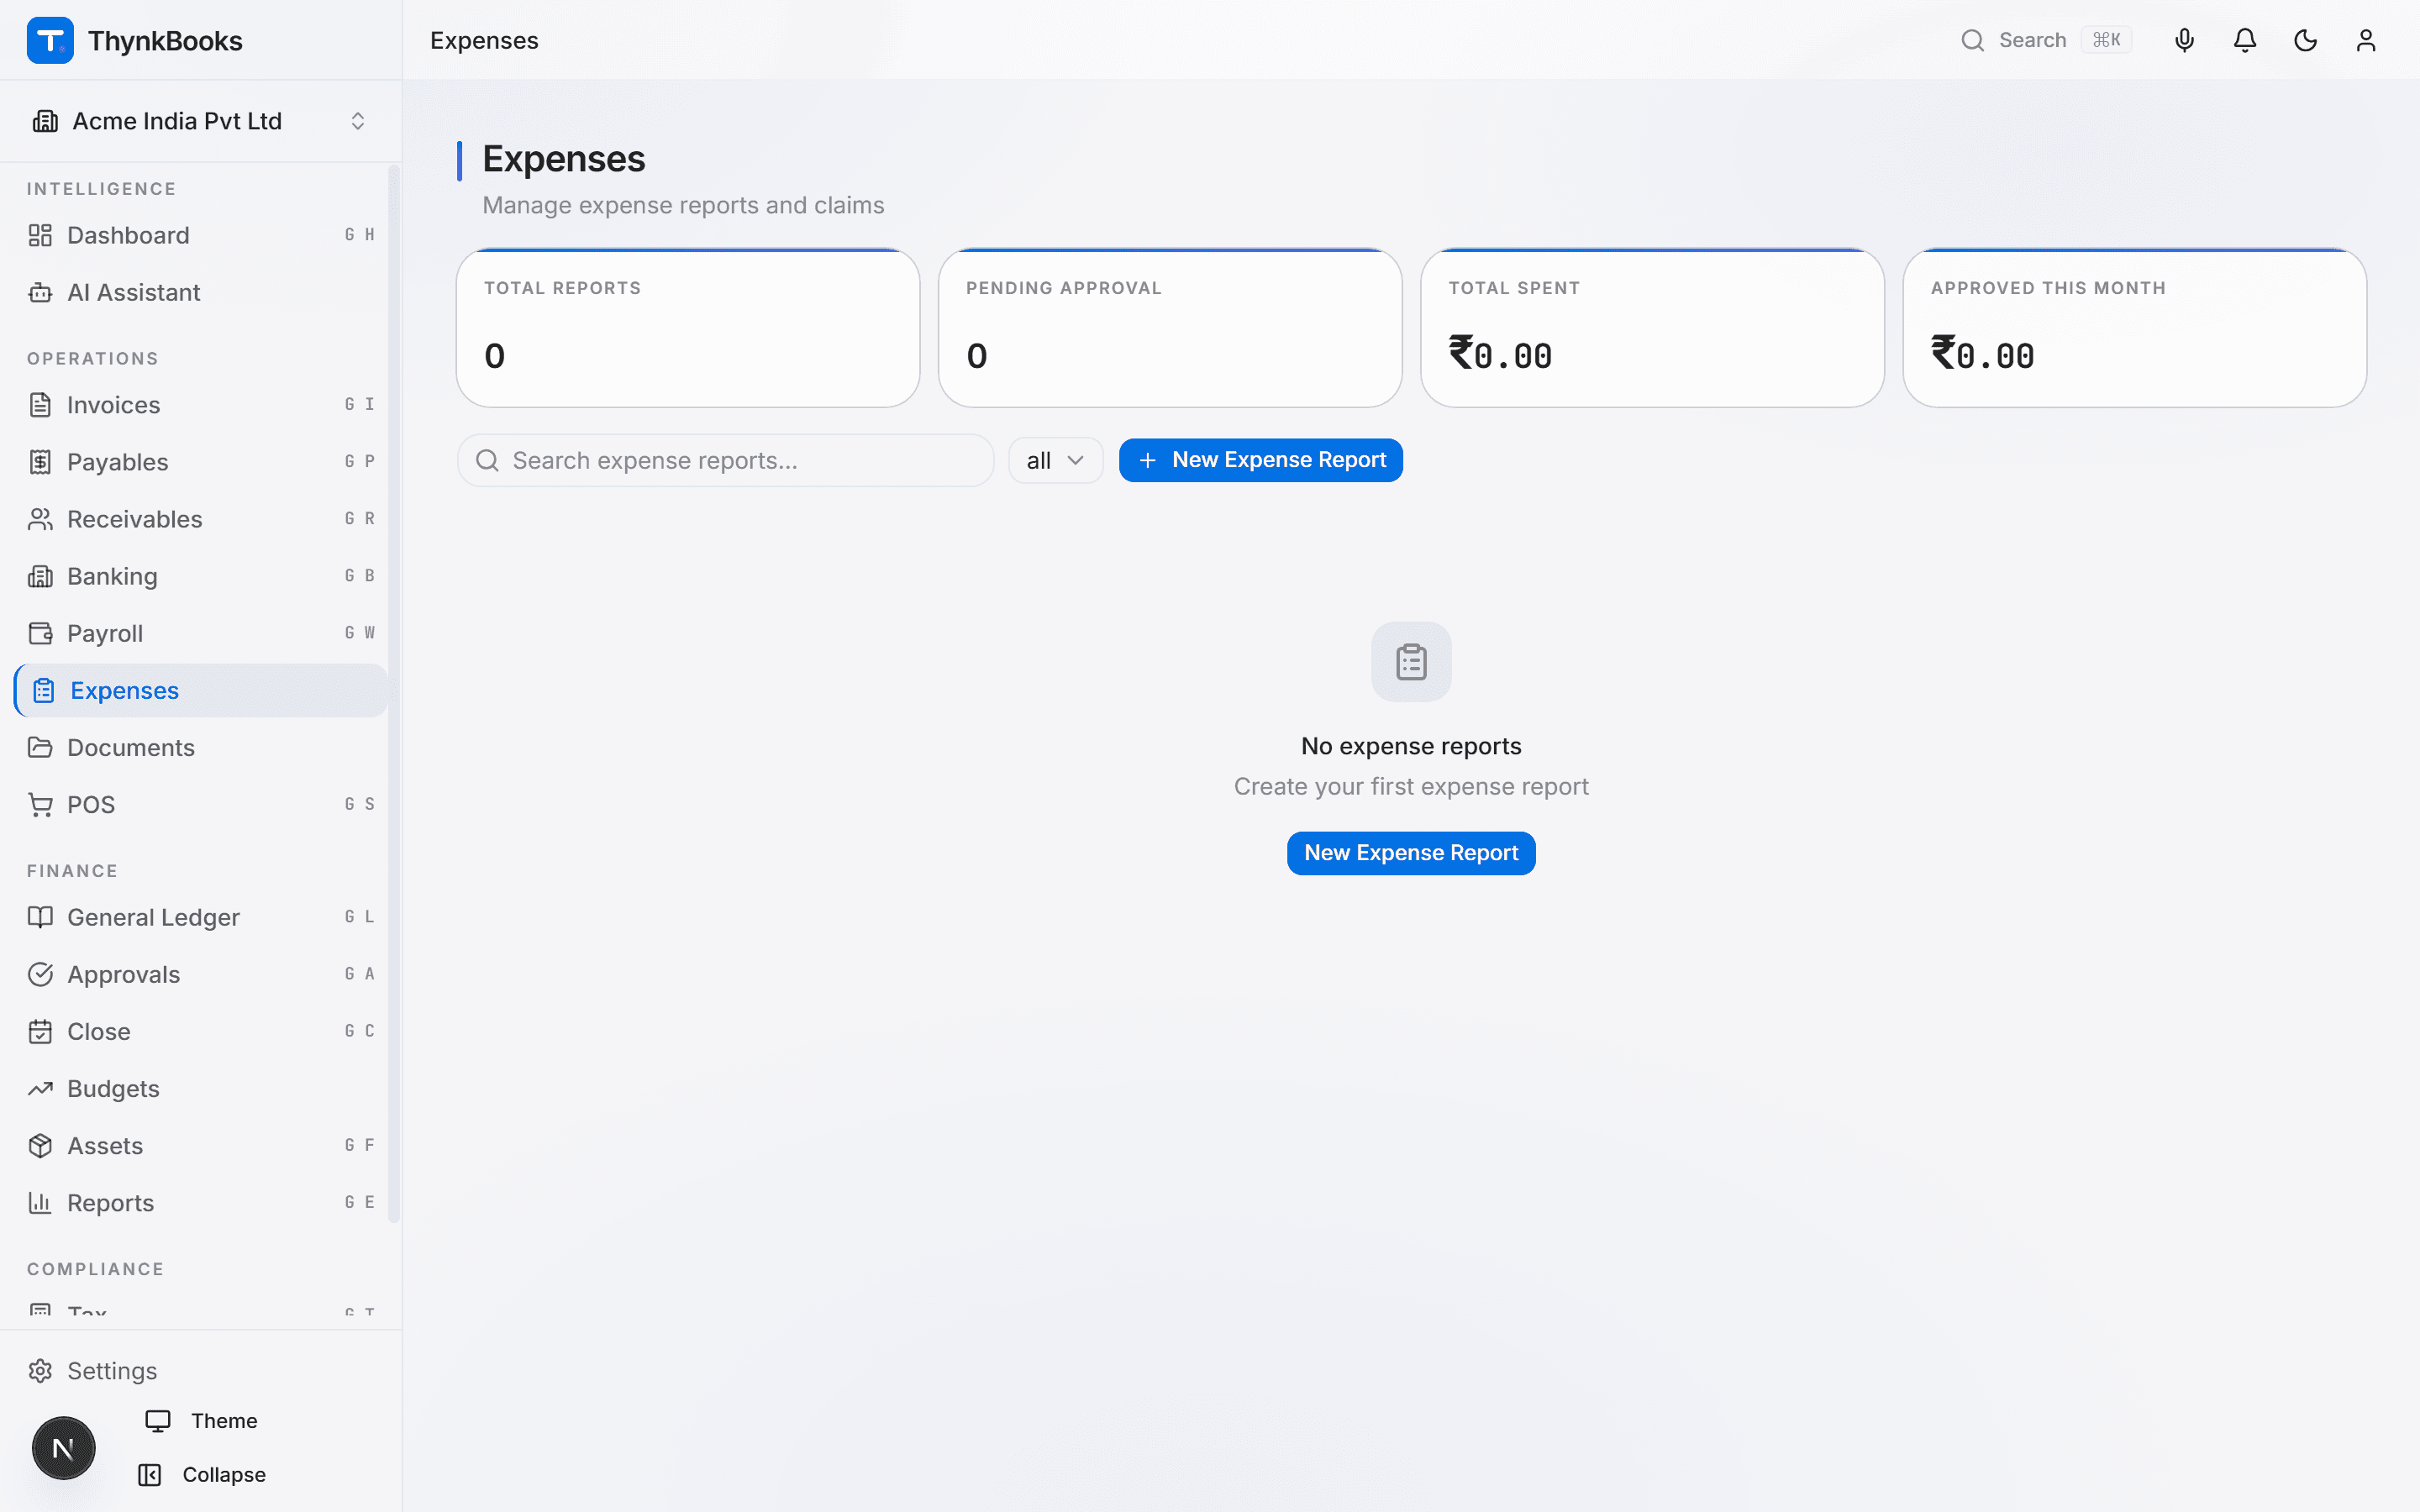Click the POS shopping cart icon
The width and height of the screenshot is (2420, 1512).
tap(40, 804)
